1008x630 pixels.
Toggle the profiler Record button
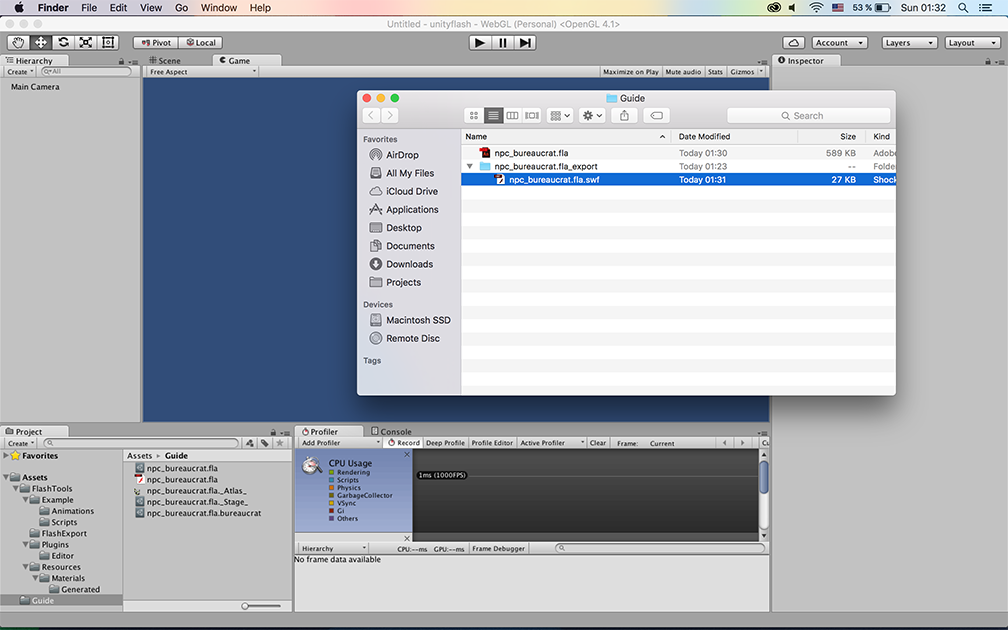[x=404, y=443]
